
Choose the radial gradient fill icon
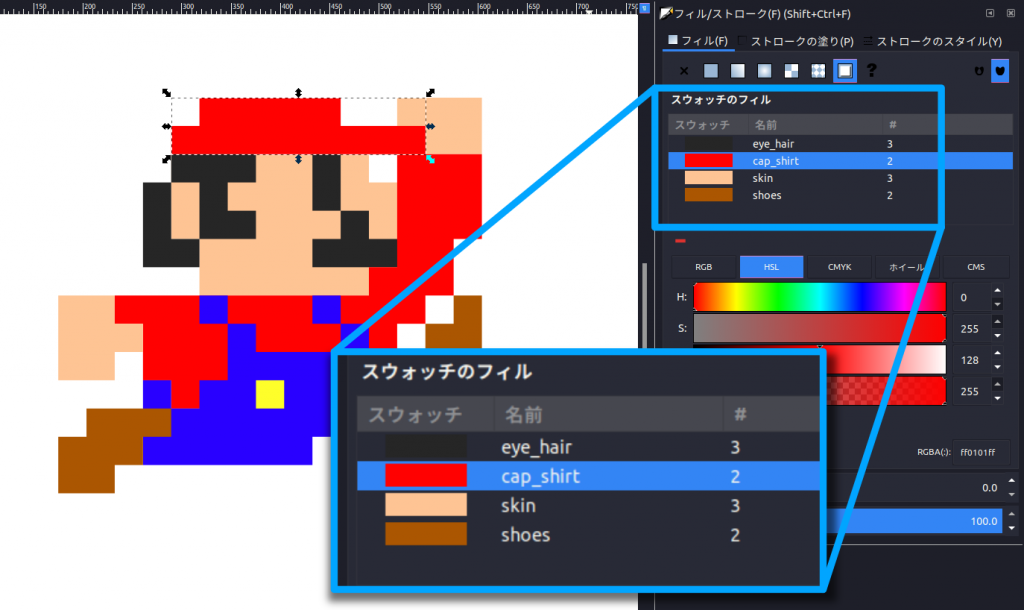[x=764, y=71]
